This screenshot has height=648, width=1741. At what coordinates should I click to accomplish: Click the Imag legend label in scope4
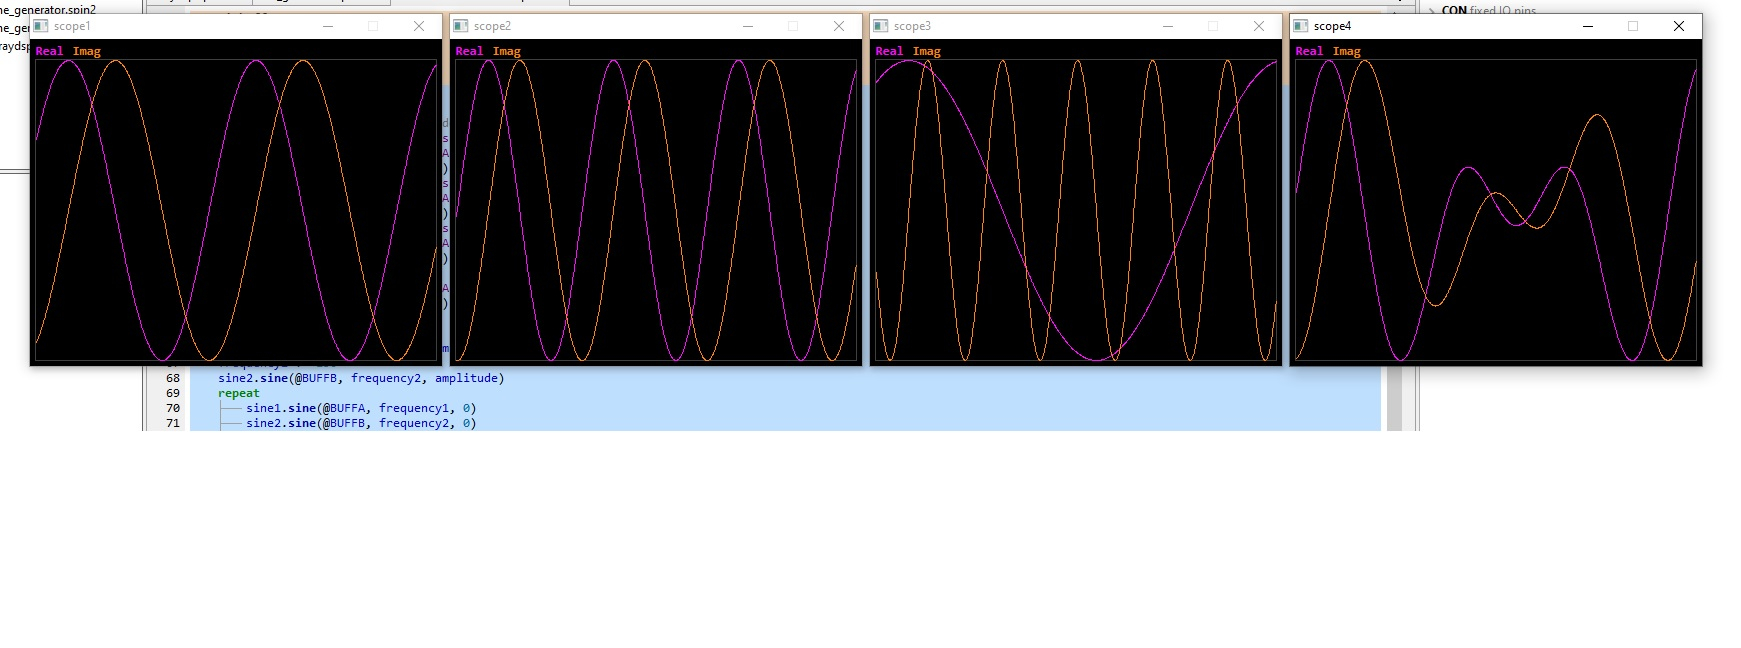click(1346, 51)
